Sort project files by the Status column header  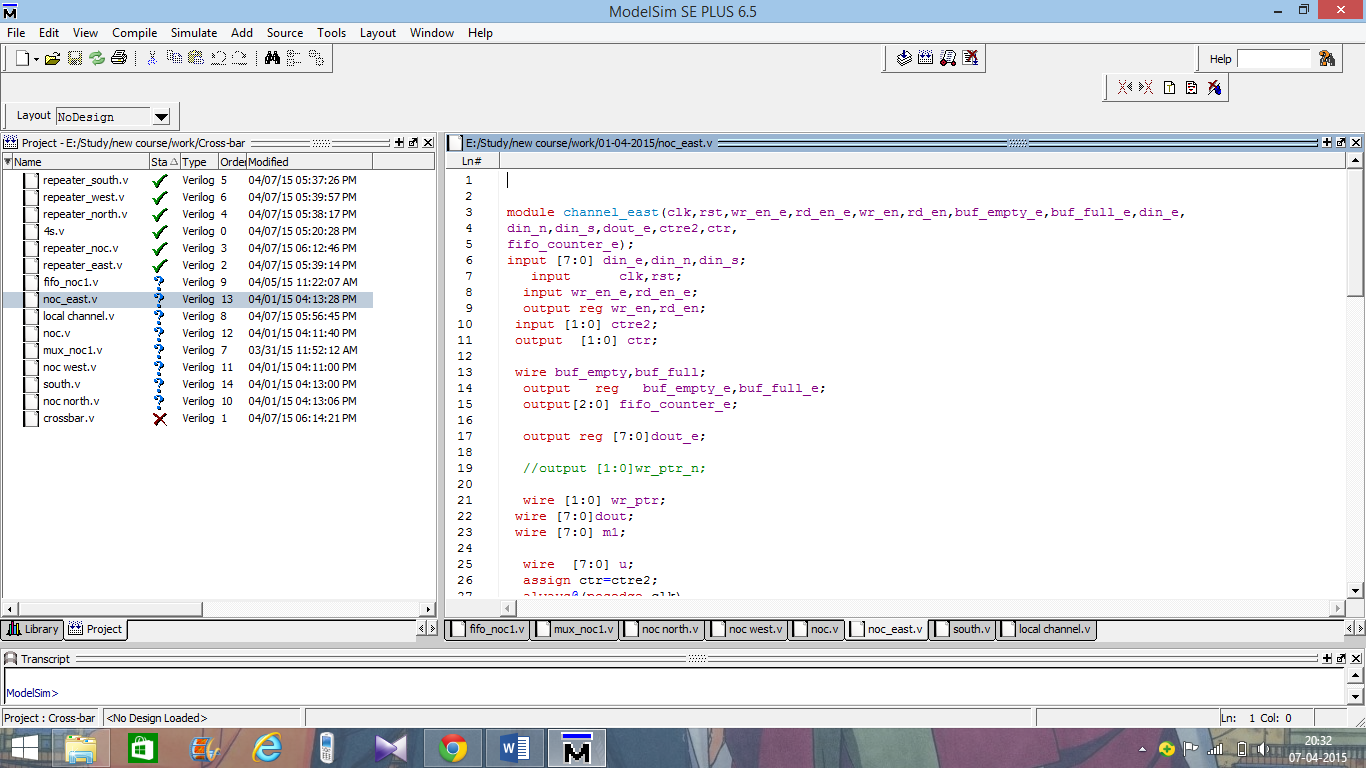coord(164,161)
